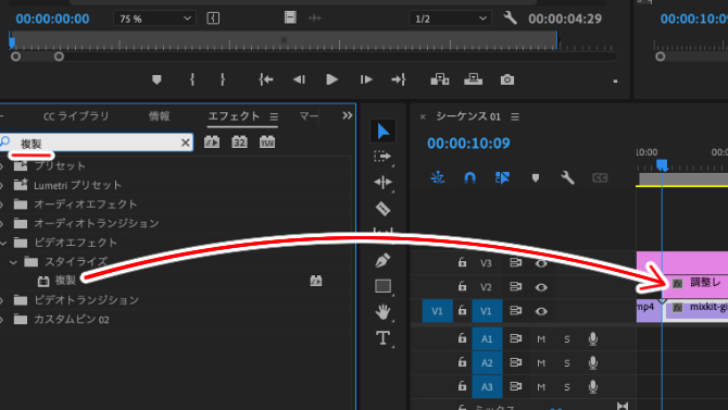Viewport: 728px width, 410px height.
Task: Mute the A1 audio track
Action: 541,339
